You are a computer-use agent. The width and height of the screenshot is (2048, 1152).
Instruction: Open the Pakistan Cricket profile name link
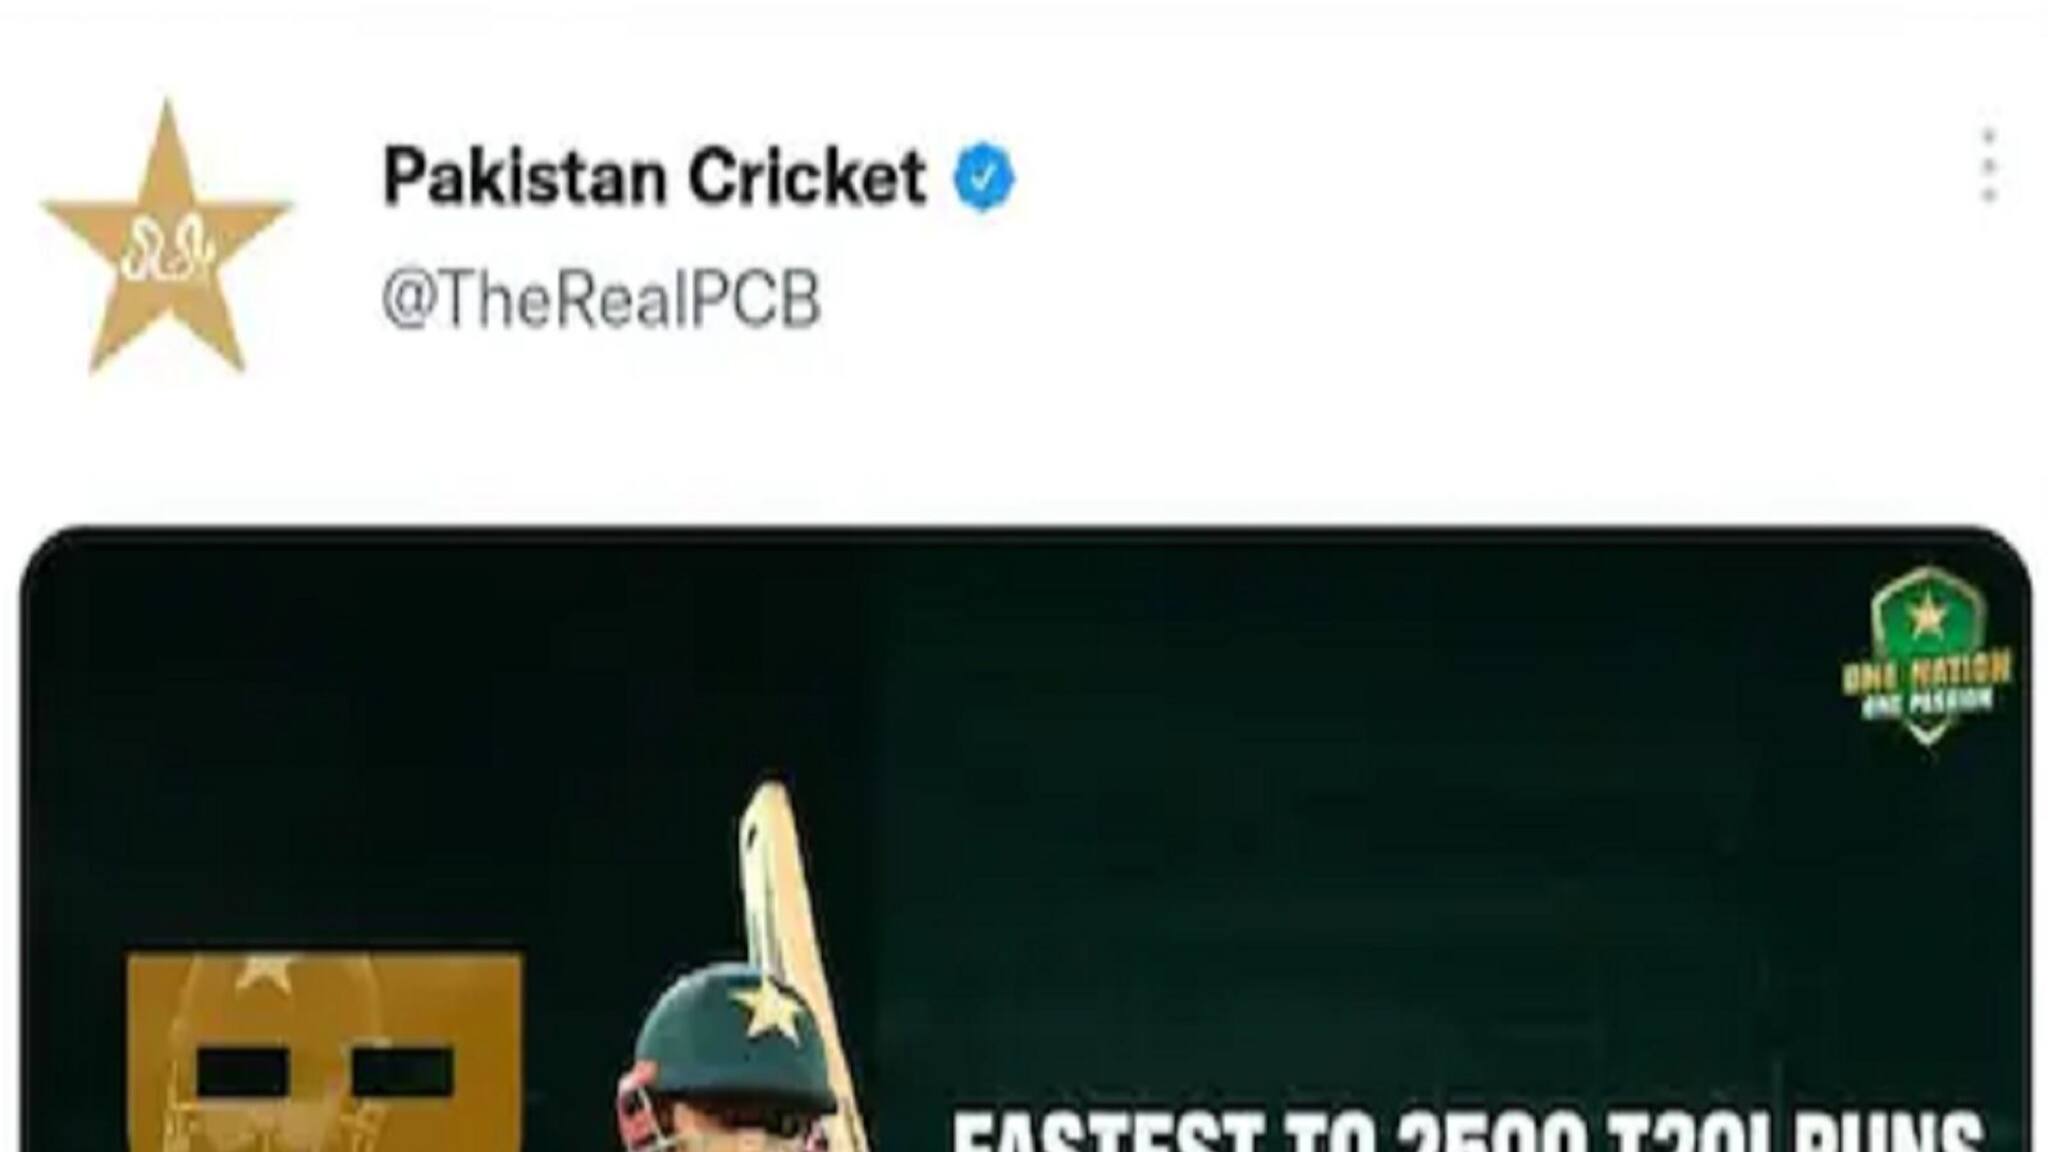(x=654, y=177)
